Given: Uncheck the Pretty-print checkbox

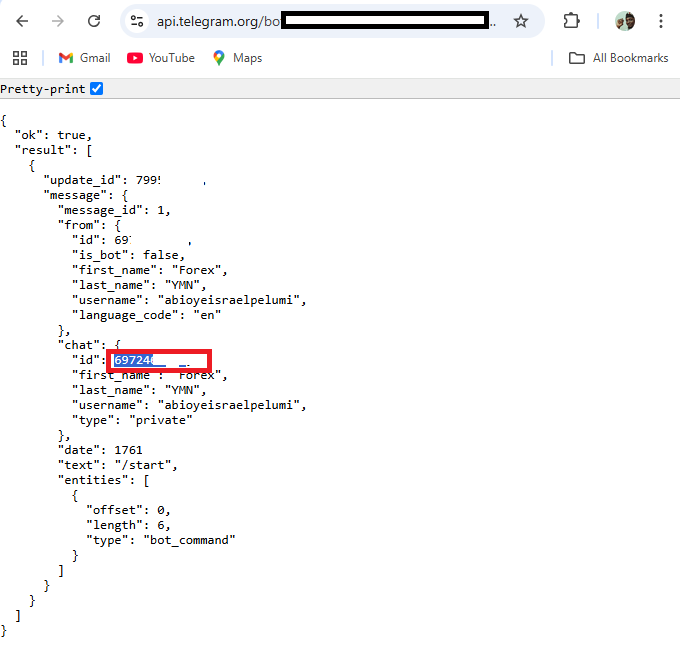Looking at the screenshot, I should point(96,88).
